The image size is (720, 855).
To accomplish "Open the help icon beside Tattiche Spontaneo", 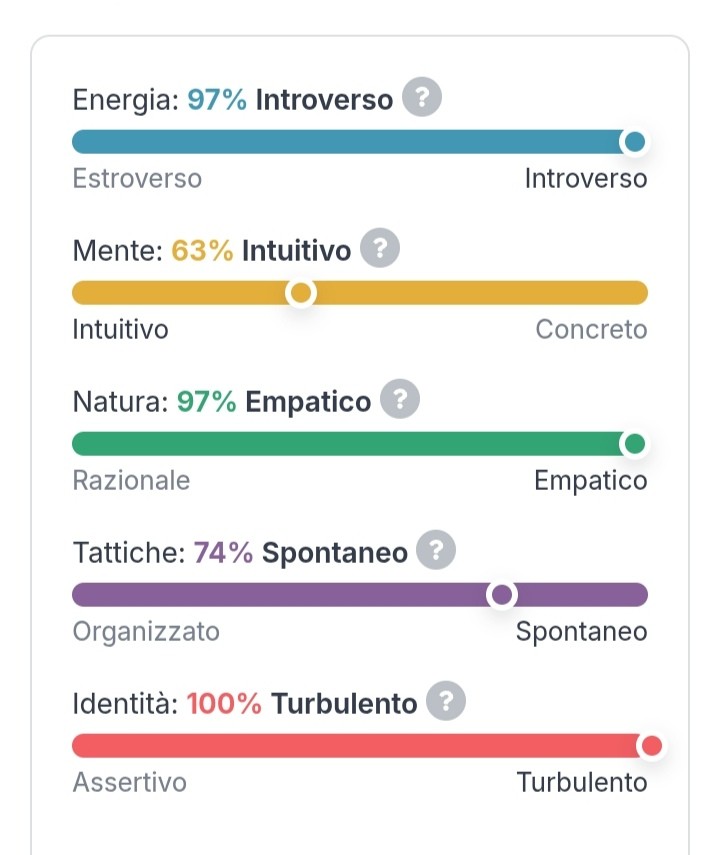I will click(x=436, y=550).
